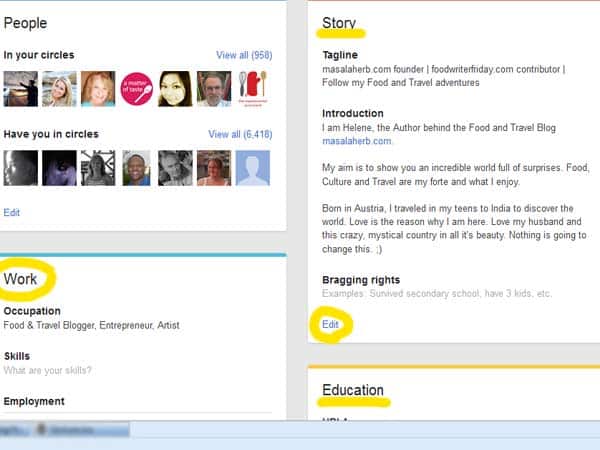Screen dimensions: 600x450
Task: Click the blurred taskbar window button
Action: 82,430
